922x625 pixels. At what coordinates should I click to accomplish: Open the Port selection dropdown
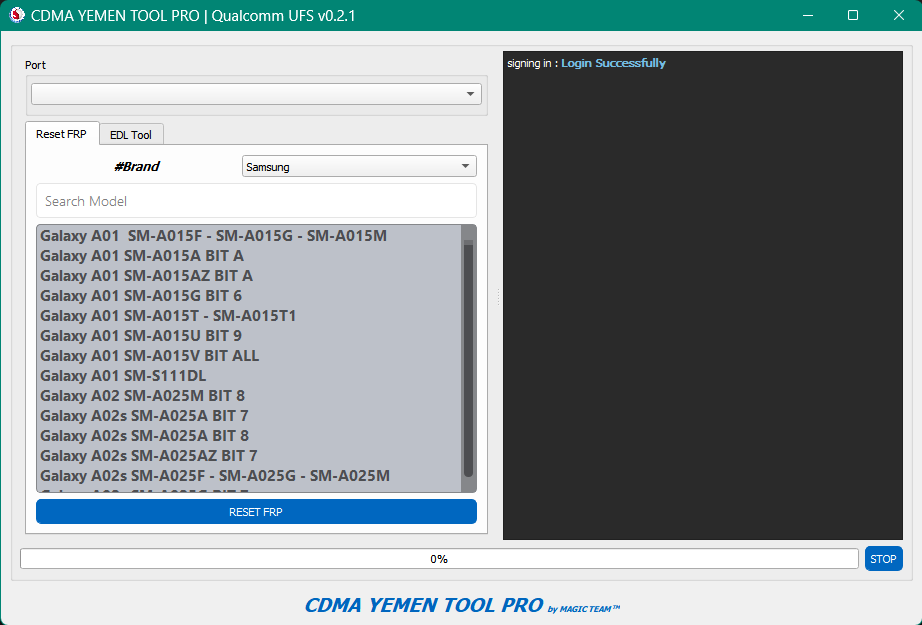pyautogui.click(x=255, y=93)
